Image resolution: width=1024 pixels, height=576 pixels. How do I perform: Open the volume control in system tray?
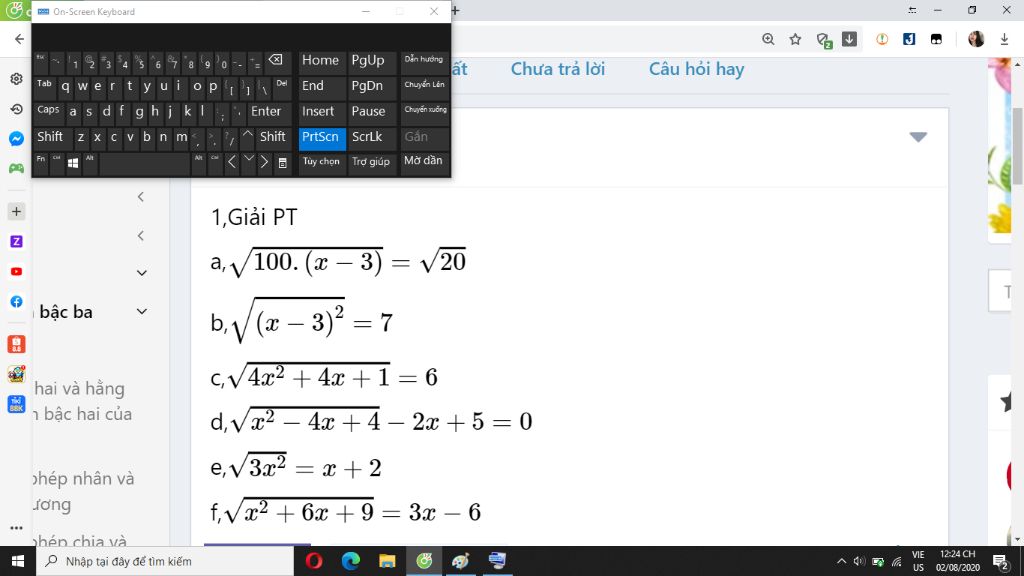pos(859,561)
